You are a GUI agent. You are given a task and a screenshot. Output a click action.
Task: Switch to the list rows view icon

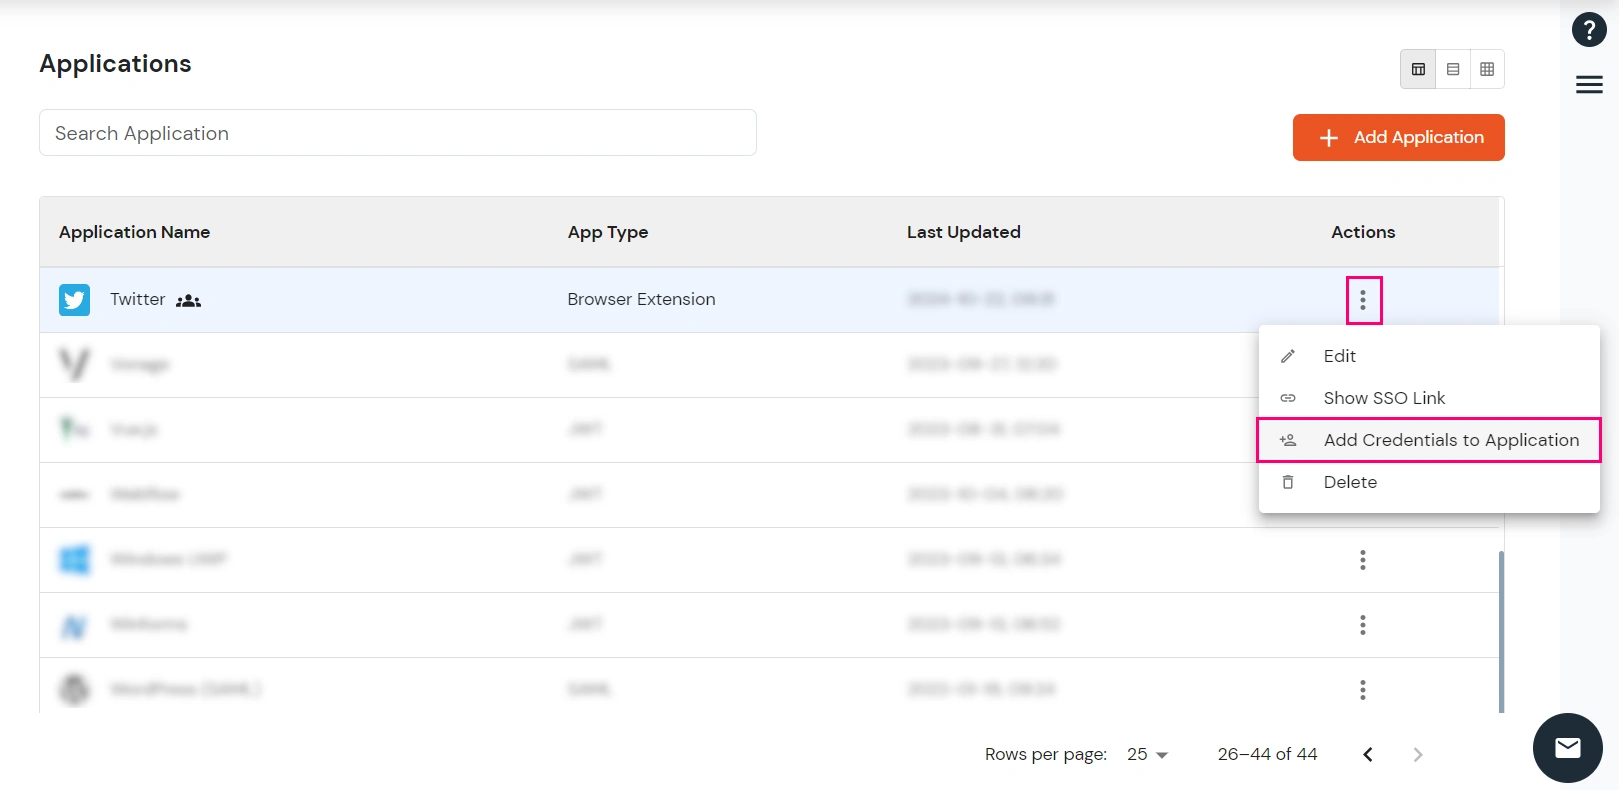(x=1453, y=69)
